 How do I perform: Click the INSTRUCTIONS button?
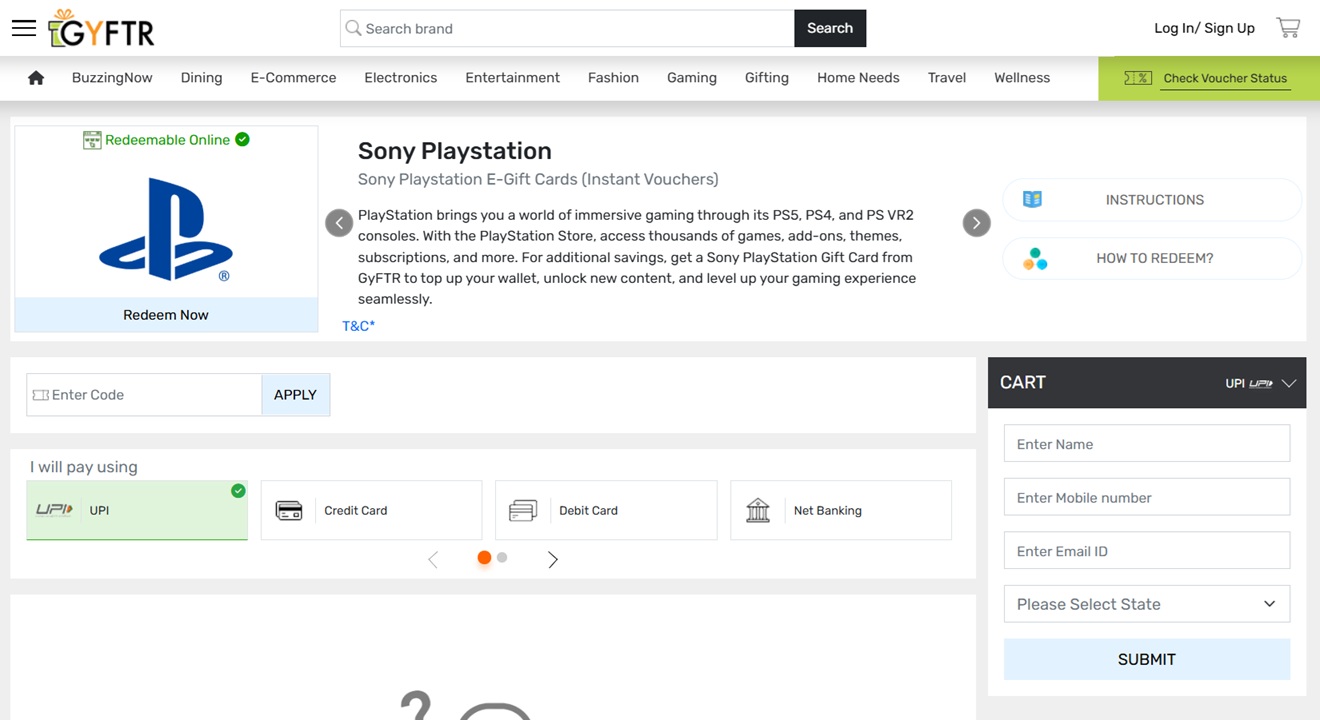pyautogui.click(x=1152, y=200)
